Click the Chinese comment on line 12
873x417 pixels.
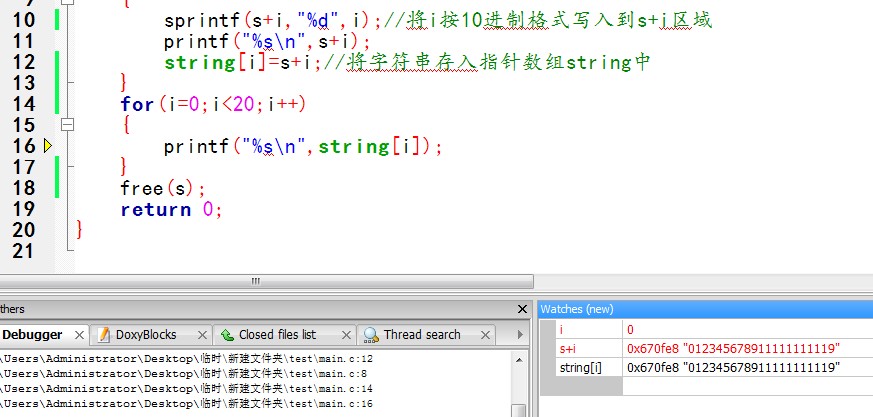pyautogui.click(x=486, y=62)
